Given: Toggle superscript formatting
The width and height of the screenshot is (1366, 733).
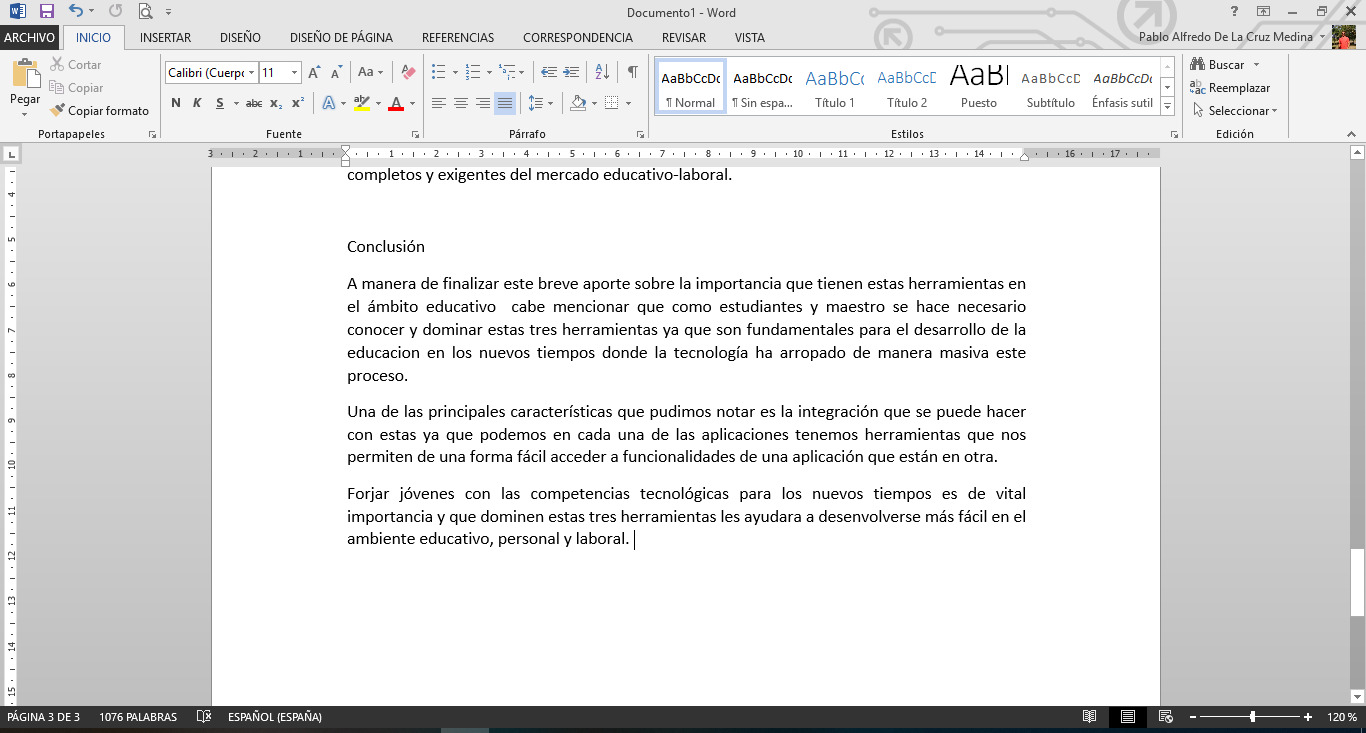Looking at the screenshot, I should tap(297, 103).
